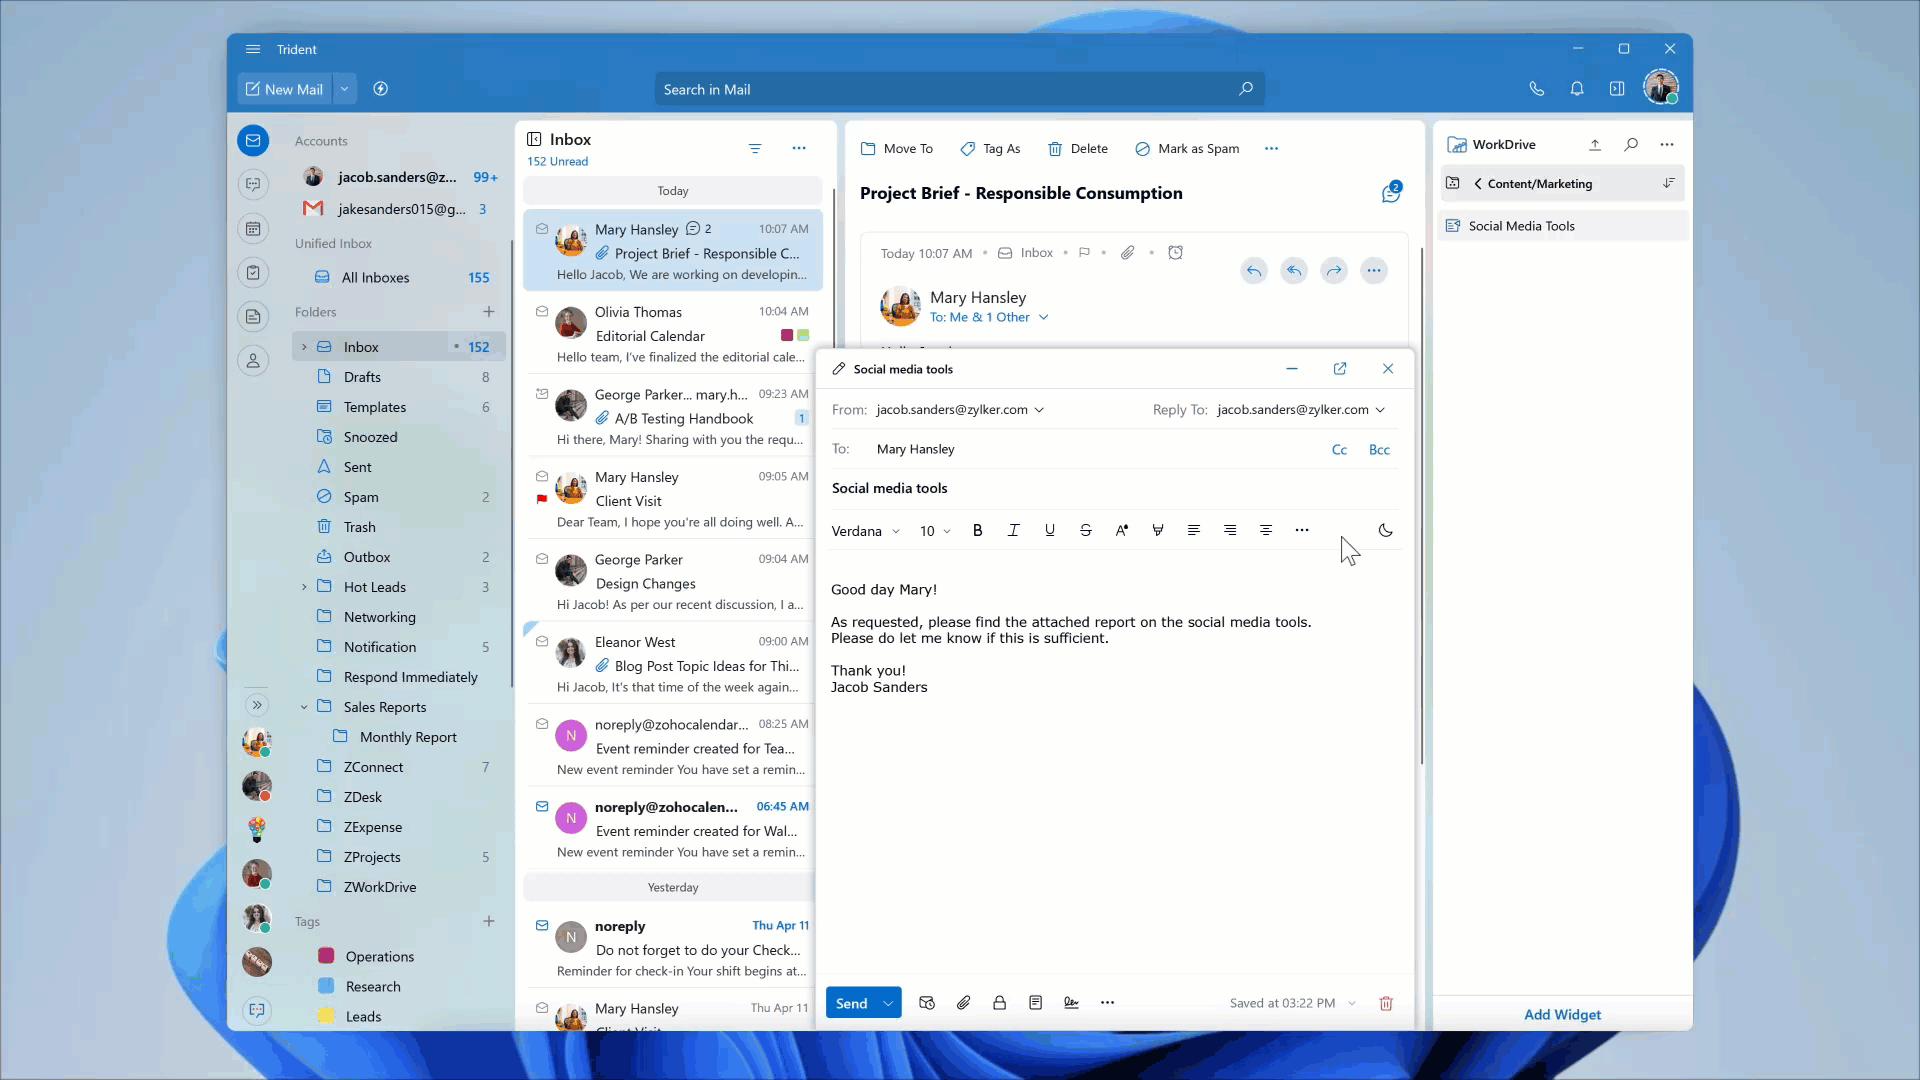The width and height of the screenshot is (1920, 1080).
Task: Toggle night mode moon icon in editor
Action: coord(1385,531)
